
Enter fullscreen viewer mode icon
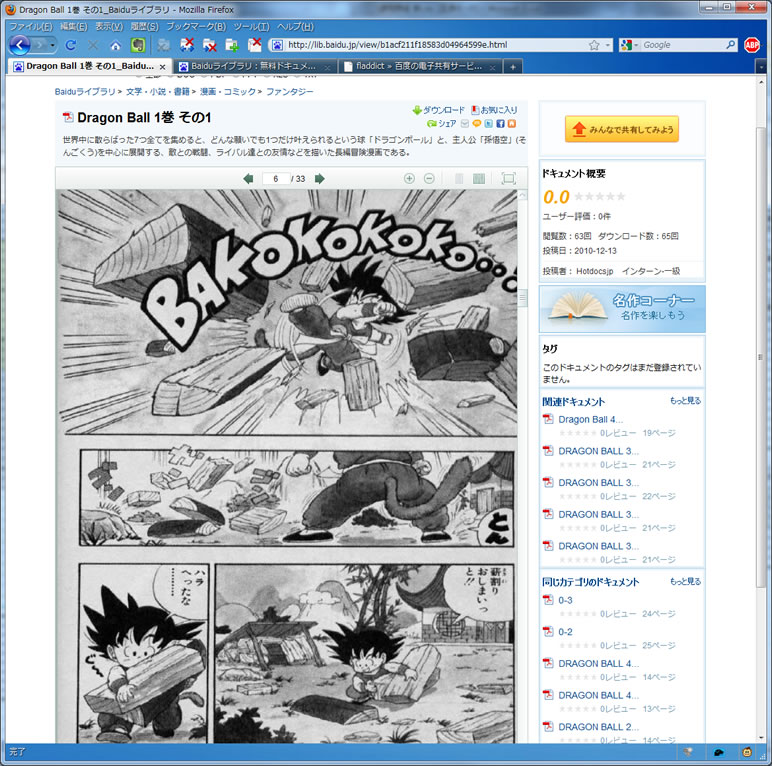pyautogui.click(x=508, y=178)
